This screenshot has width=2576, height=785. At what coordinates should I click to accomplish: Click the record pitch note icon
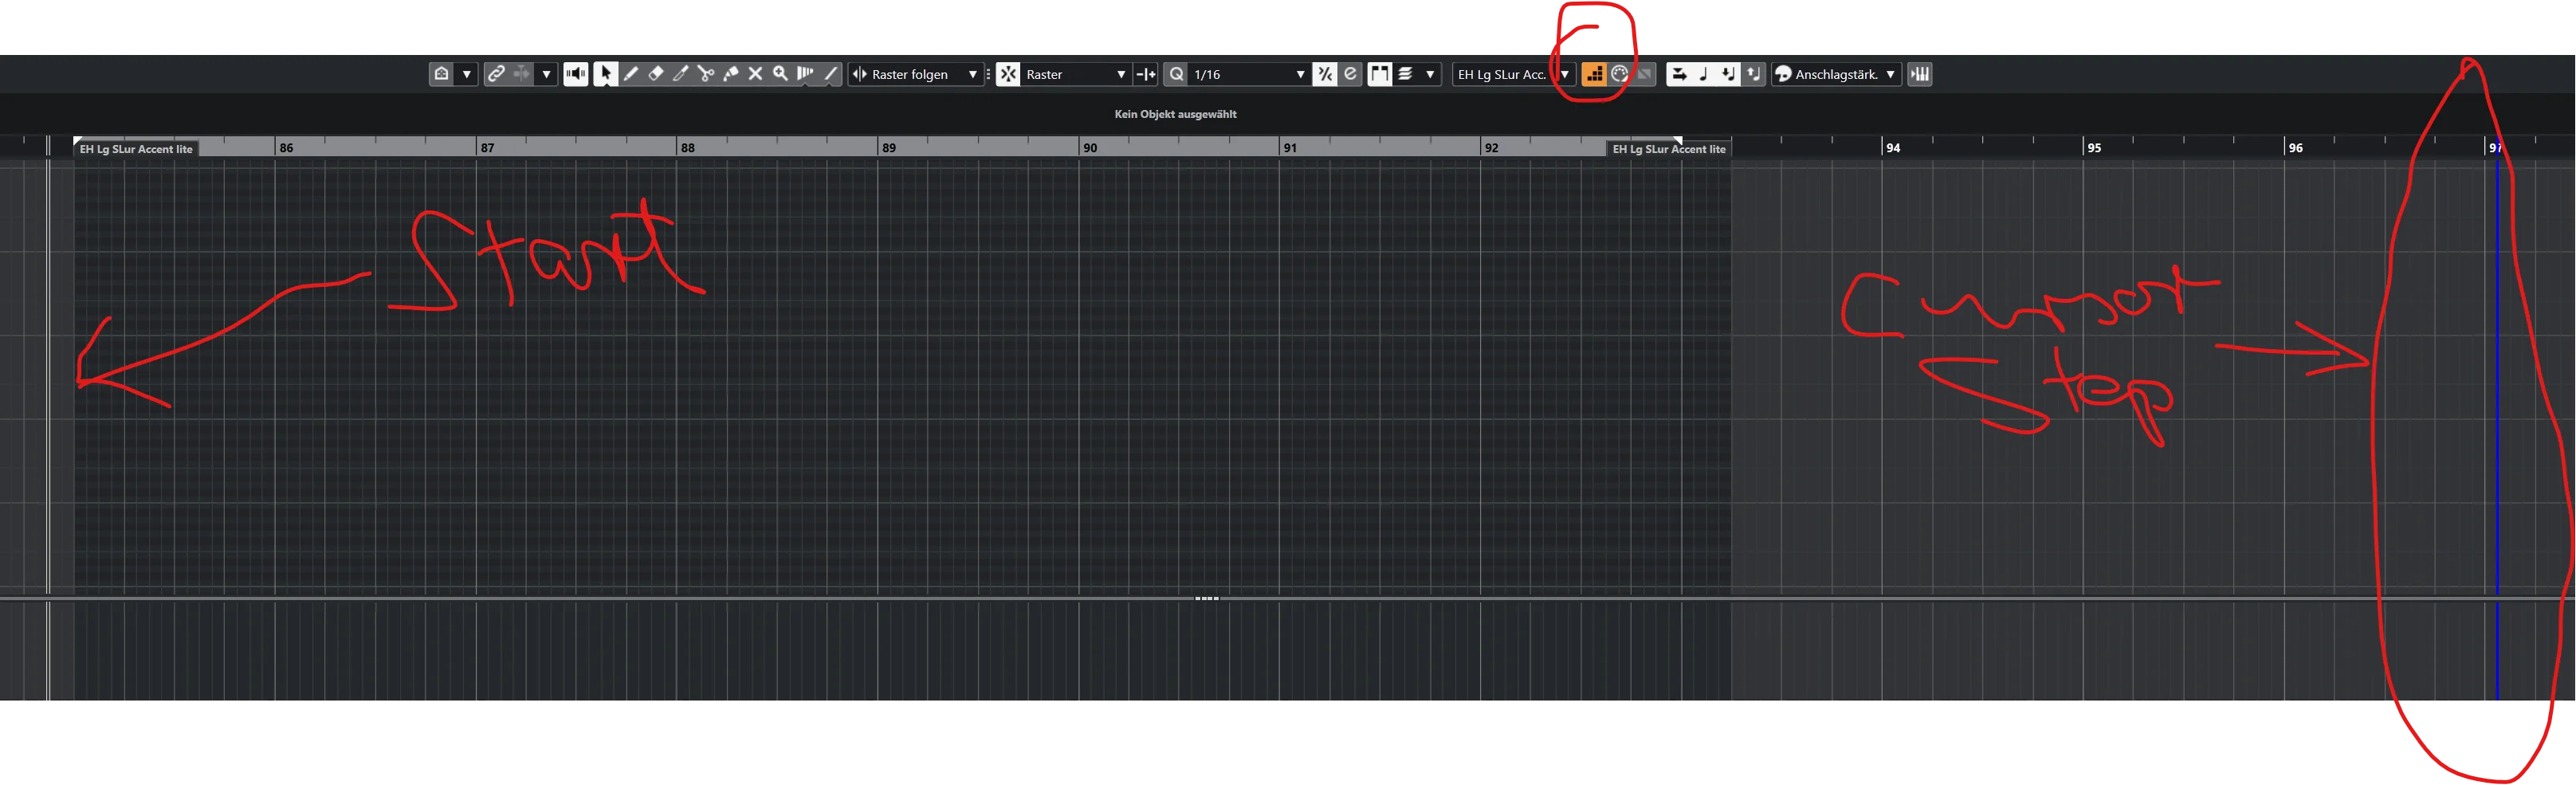click(x=1728, y=74)
